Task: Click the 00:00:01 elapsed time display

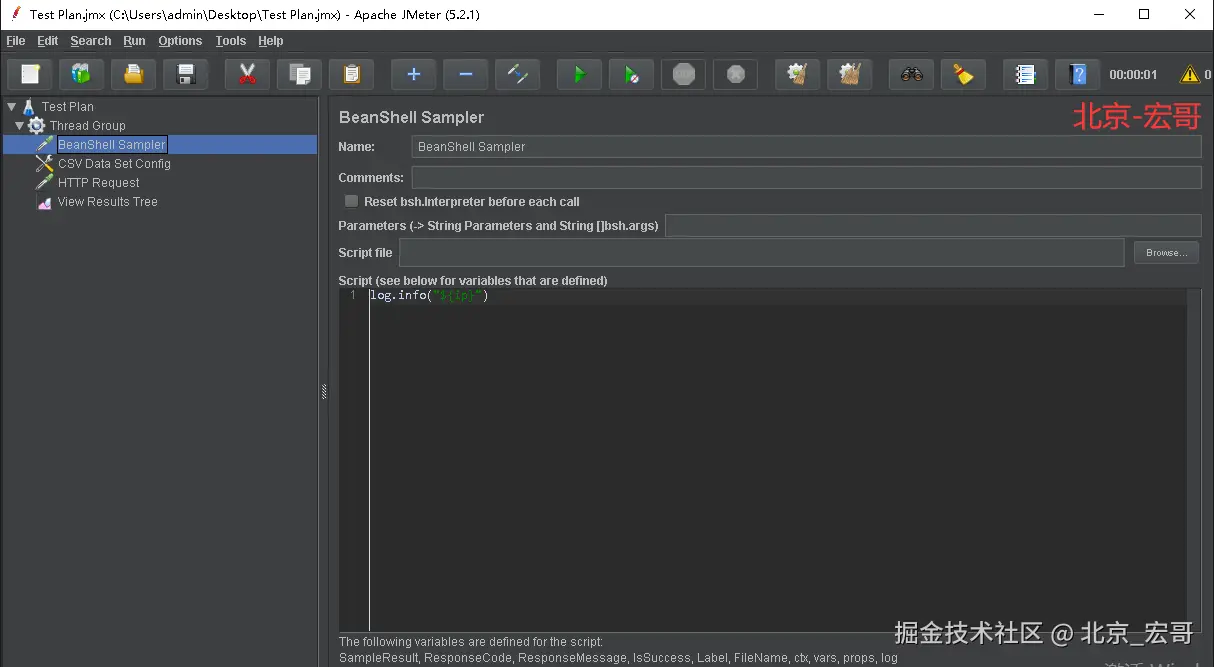Action: (x=1133, y=75)
